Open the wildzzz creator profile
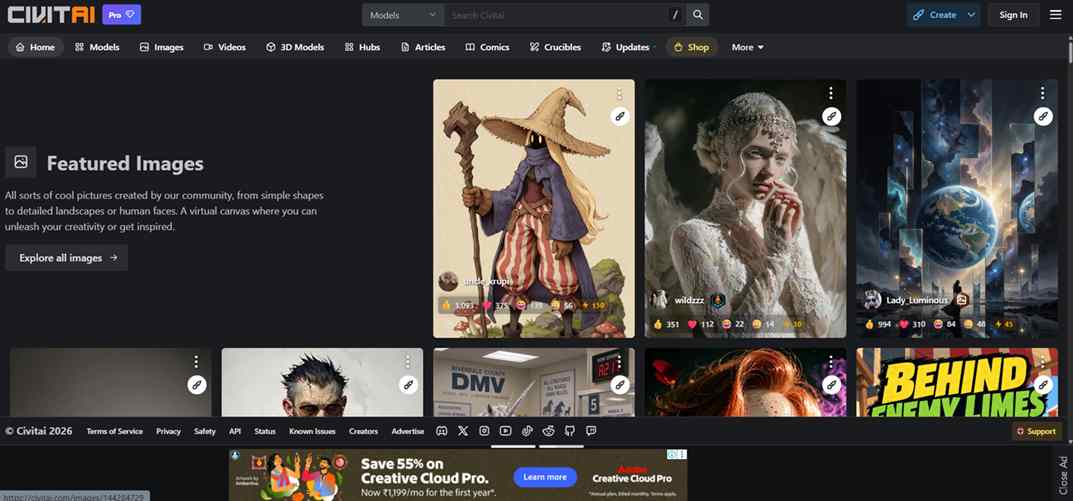The width and height of the screenshot is (1073, 501). pos(688,300)
